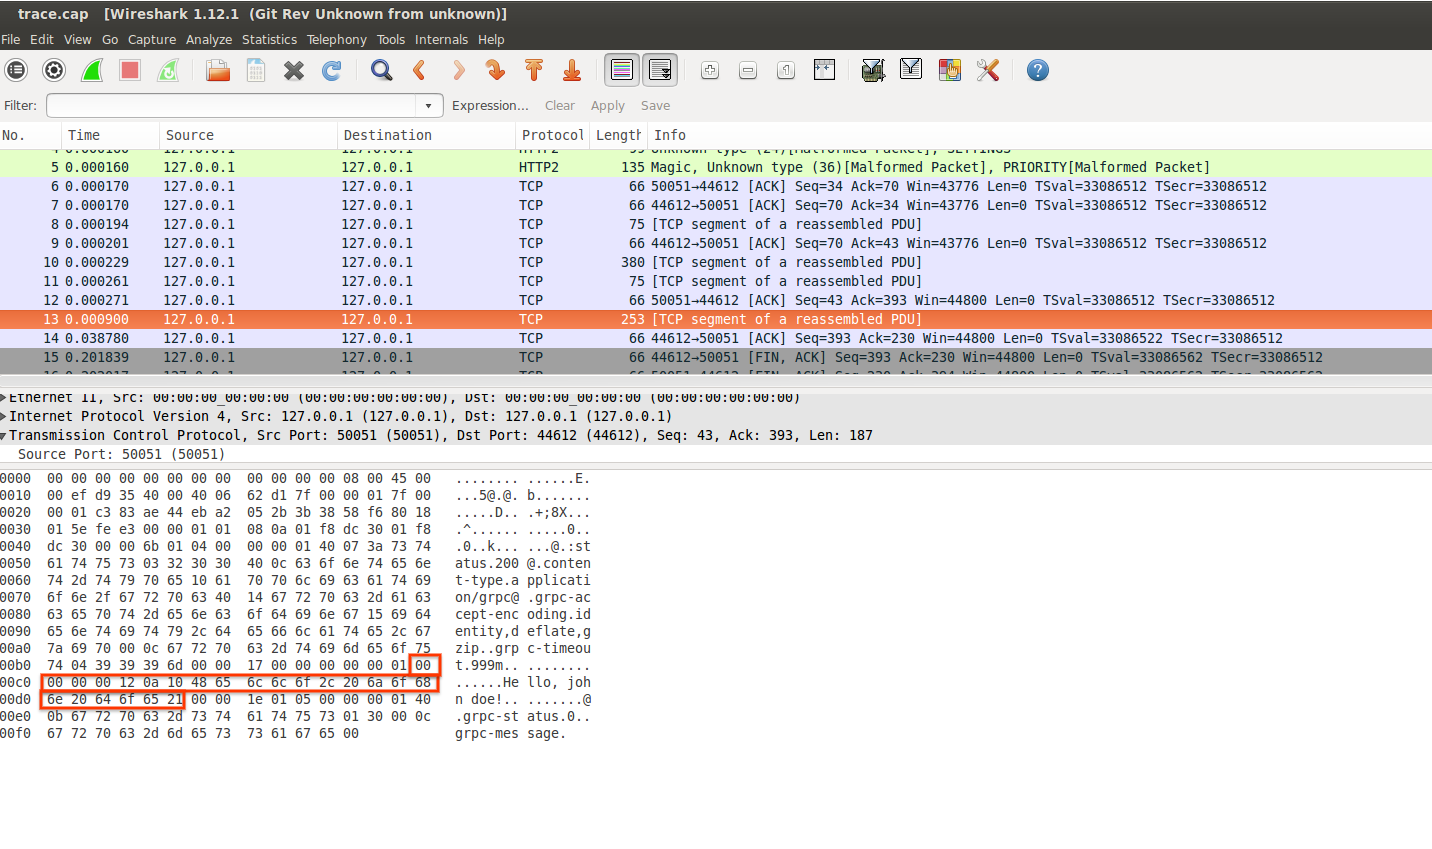Apply the display filter
1432x849 pixels.
click(x=607, y=106)
